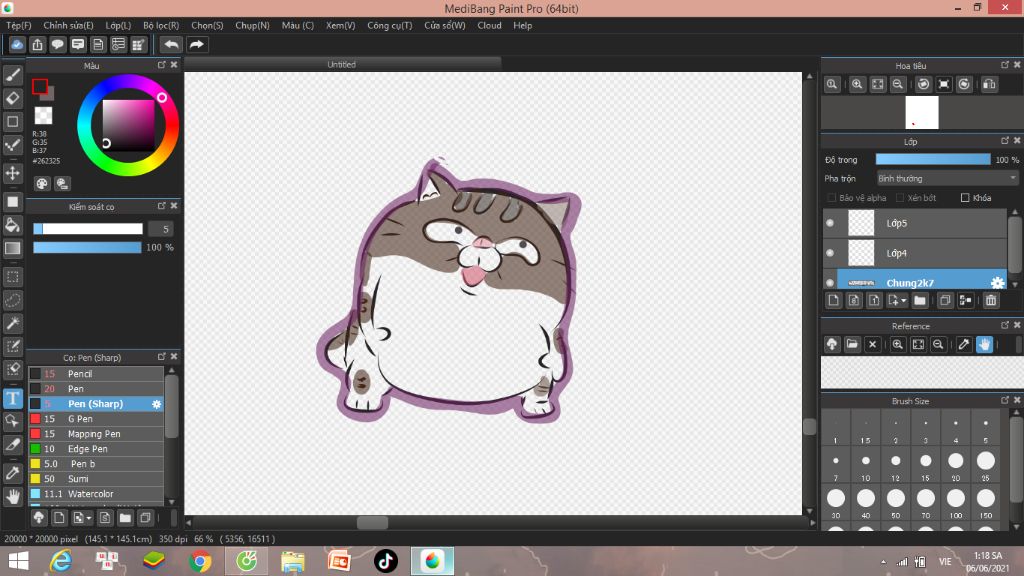
Task: Toggle the Xén bớt clipping checkbox
Action: coord(900,198)
